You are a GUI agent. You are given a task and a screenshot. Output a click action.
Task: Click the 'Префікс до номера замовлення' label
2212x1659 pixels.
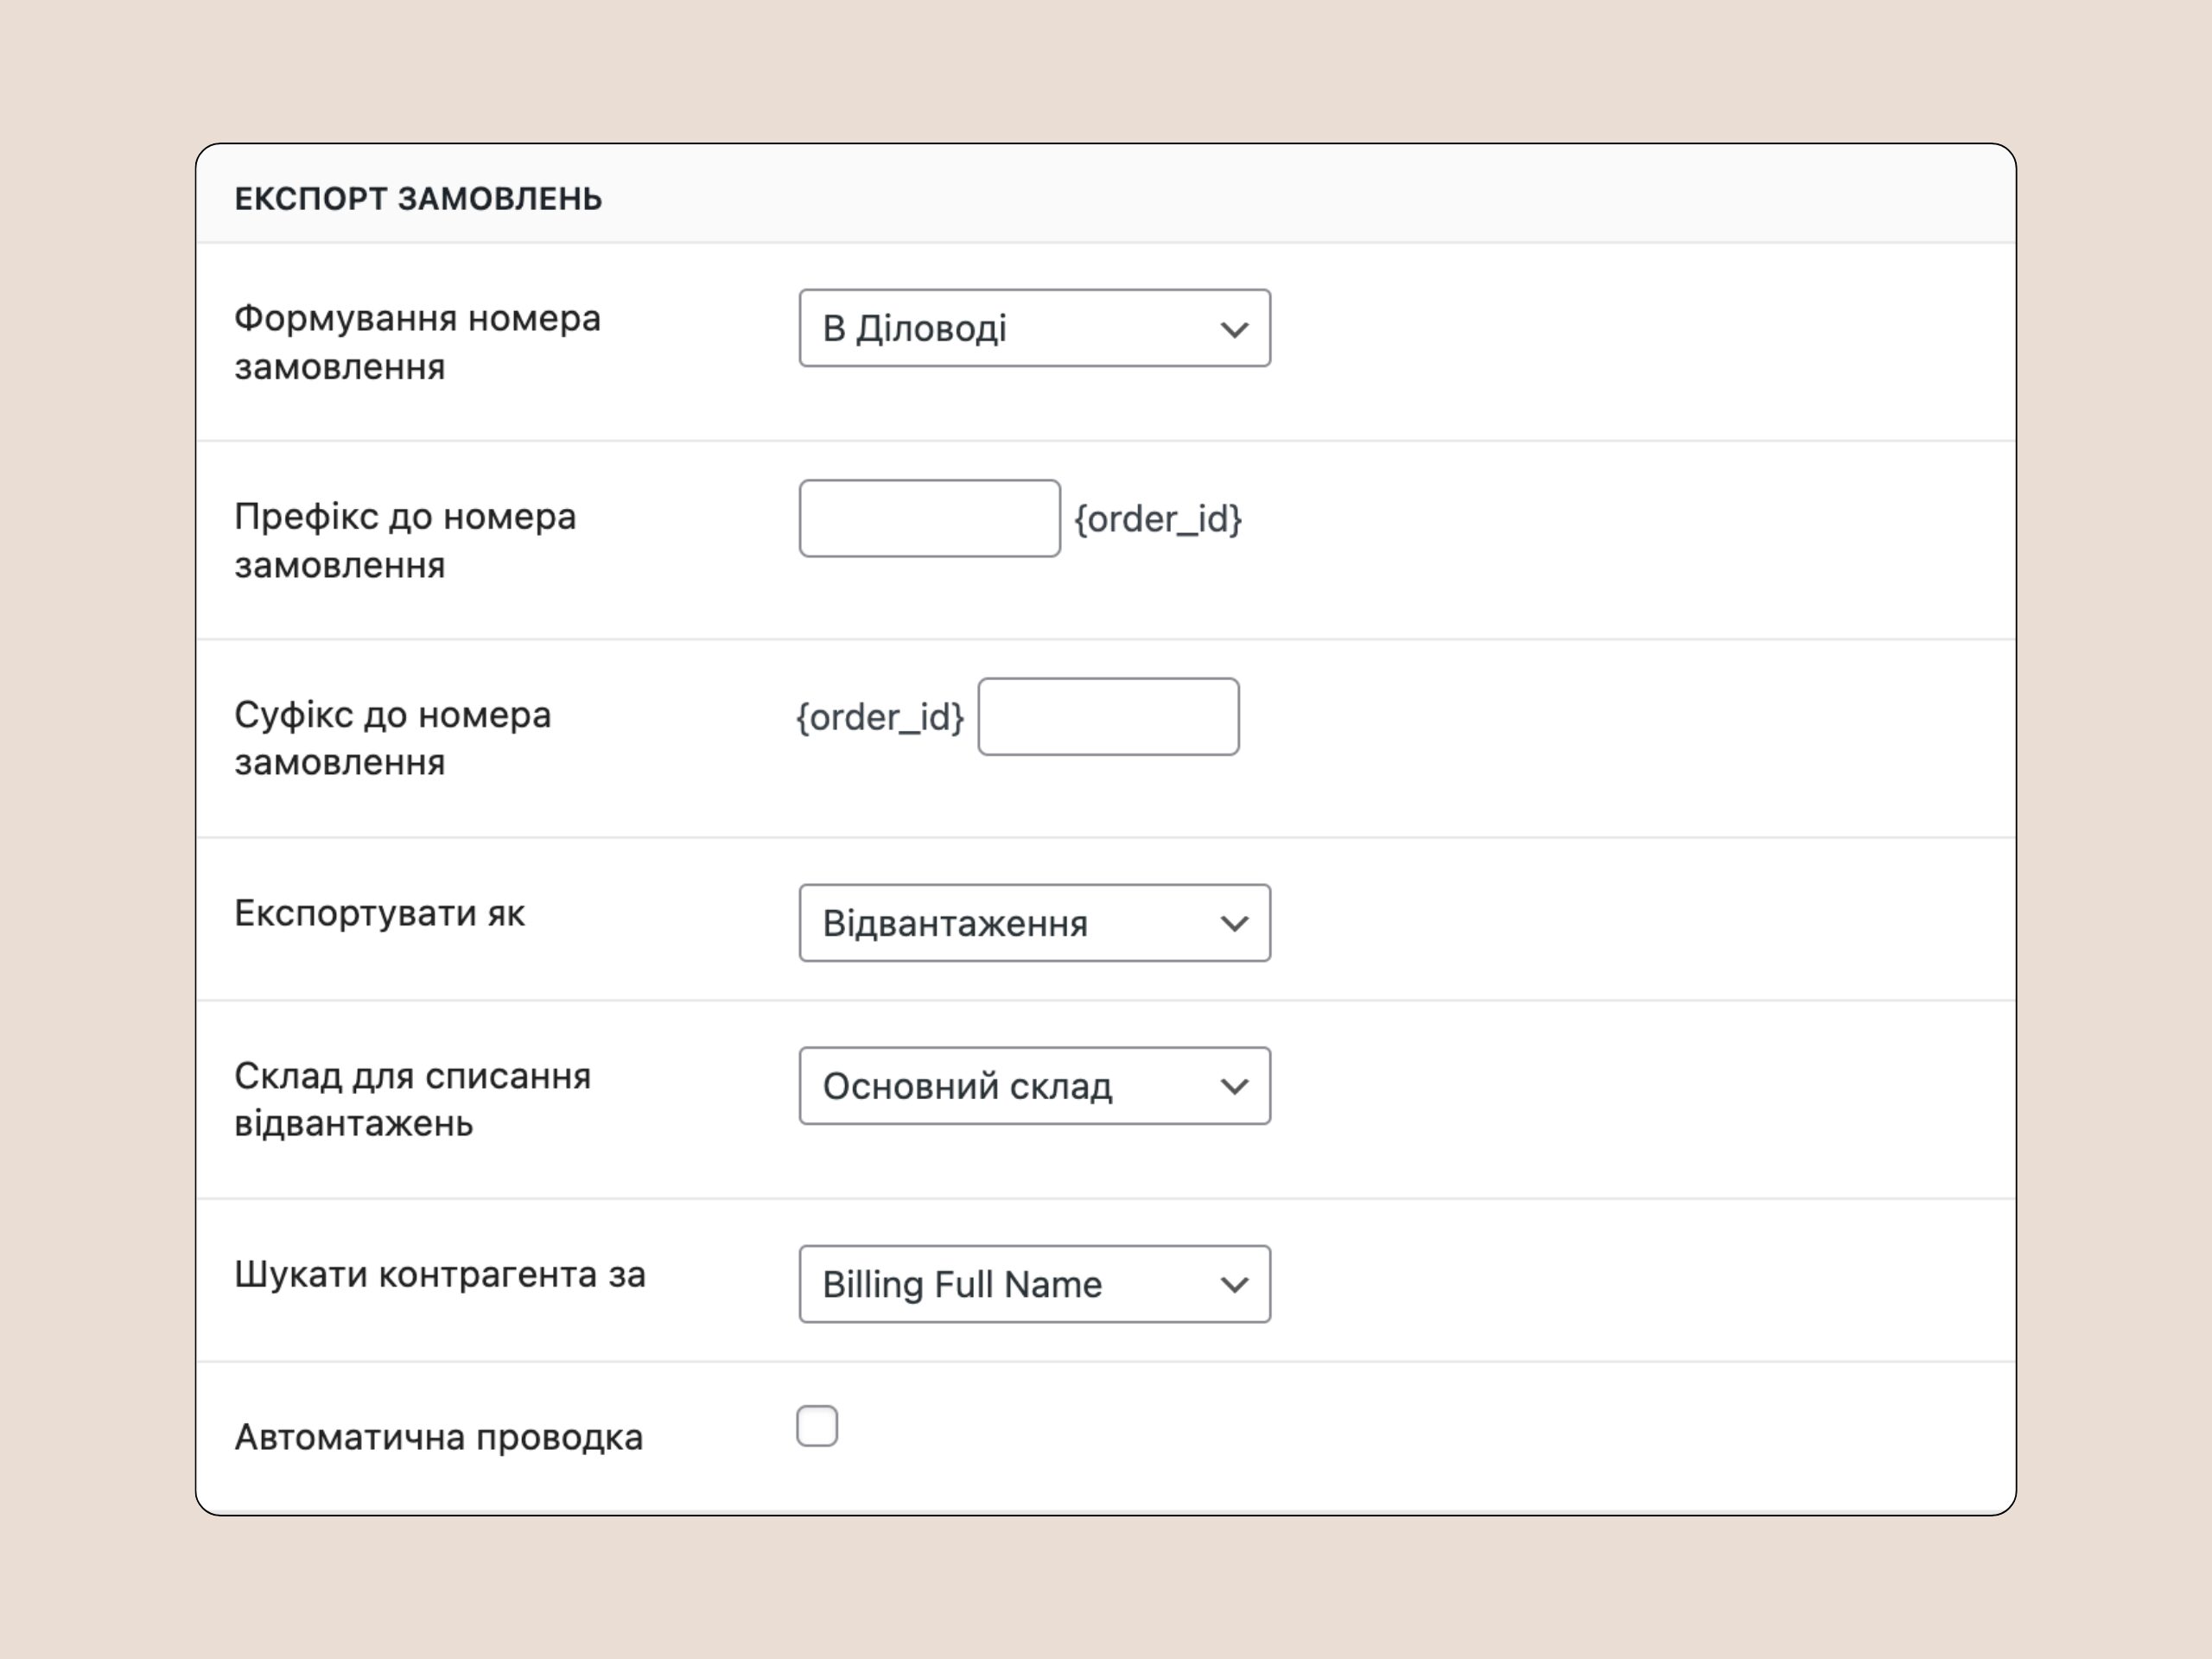point(405,540)
